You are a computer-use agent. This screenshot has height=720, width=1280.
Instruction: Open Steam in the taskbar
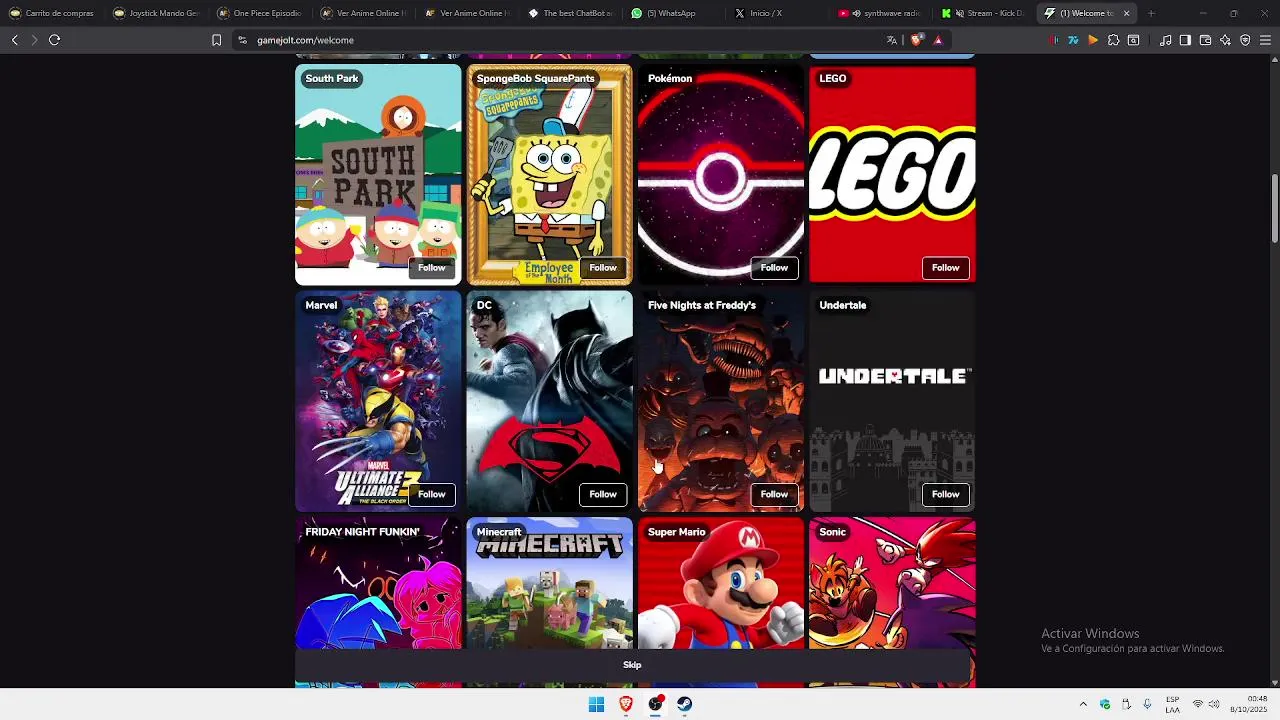point(685,704)
